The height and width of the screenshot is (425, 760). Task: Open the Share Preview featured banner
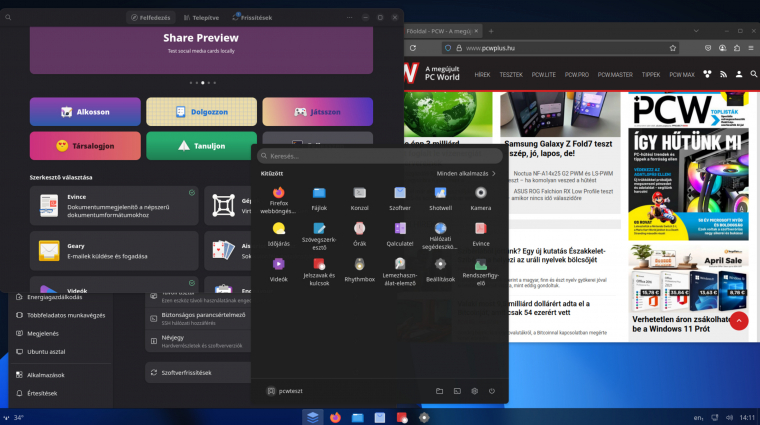[x=201, y=50]
